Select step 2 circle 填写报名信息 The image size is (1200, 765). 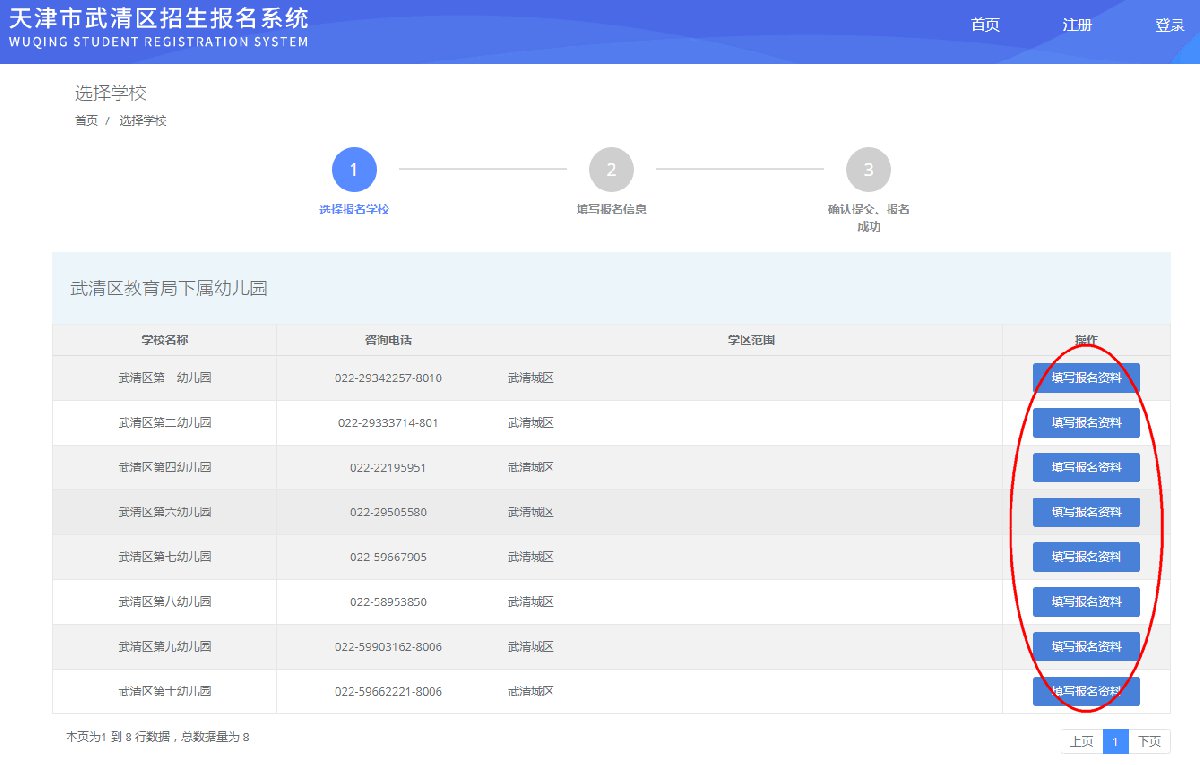pos(611,170)
